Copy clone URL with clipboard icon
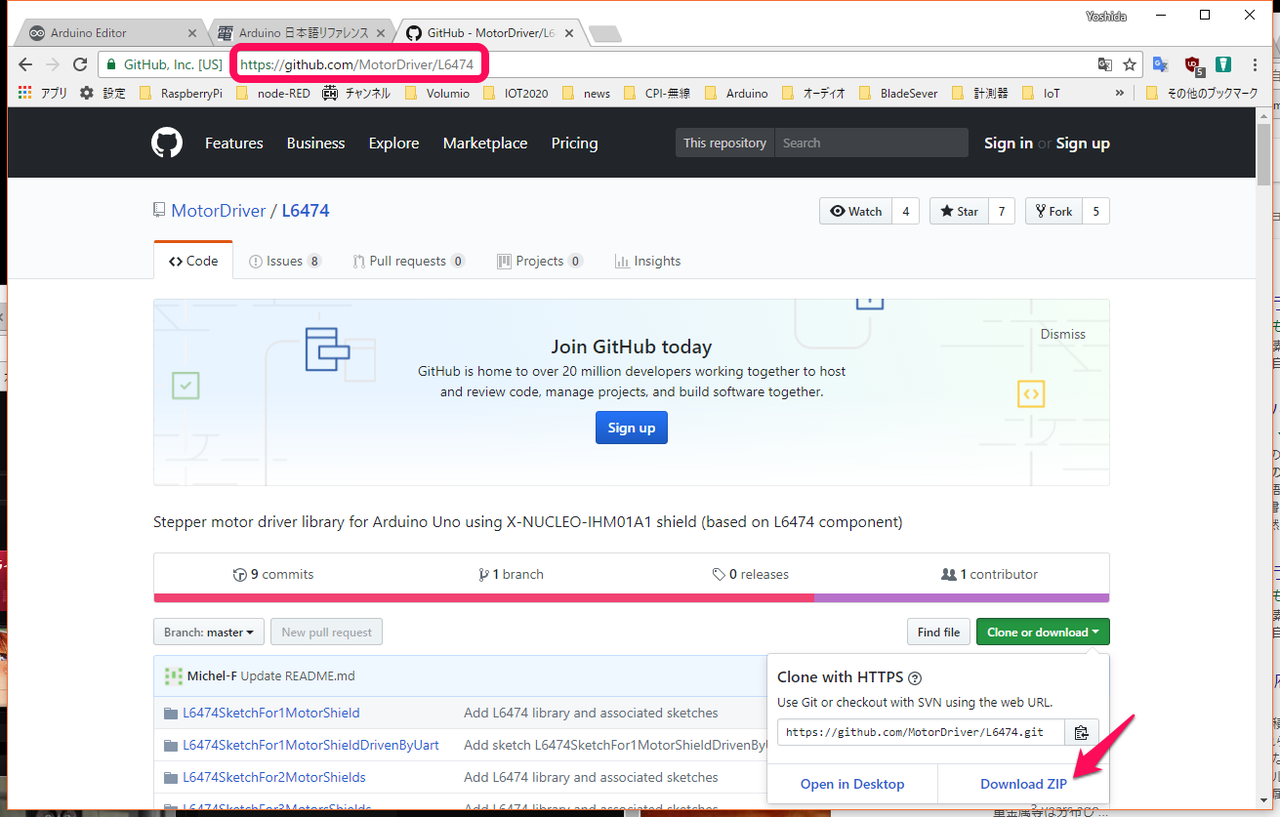This screenshot has width=1280, height=817. click(x=1081, y=732)
